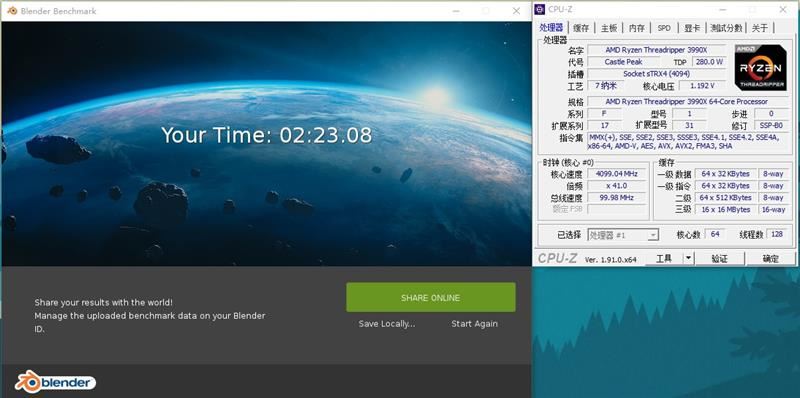This screenshot has width=800, height=398.
Task: Click Start Again to rerun the benchmark
Action: point(474,324)
